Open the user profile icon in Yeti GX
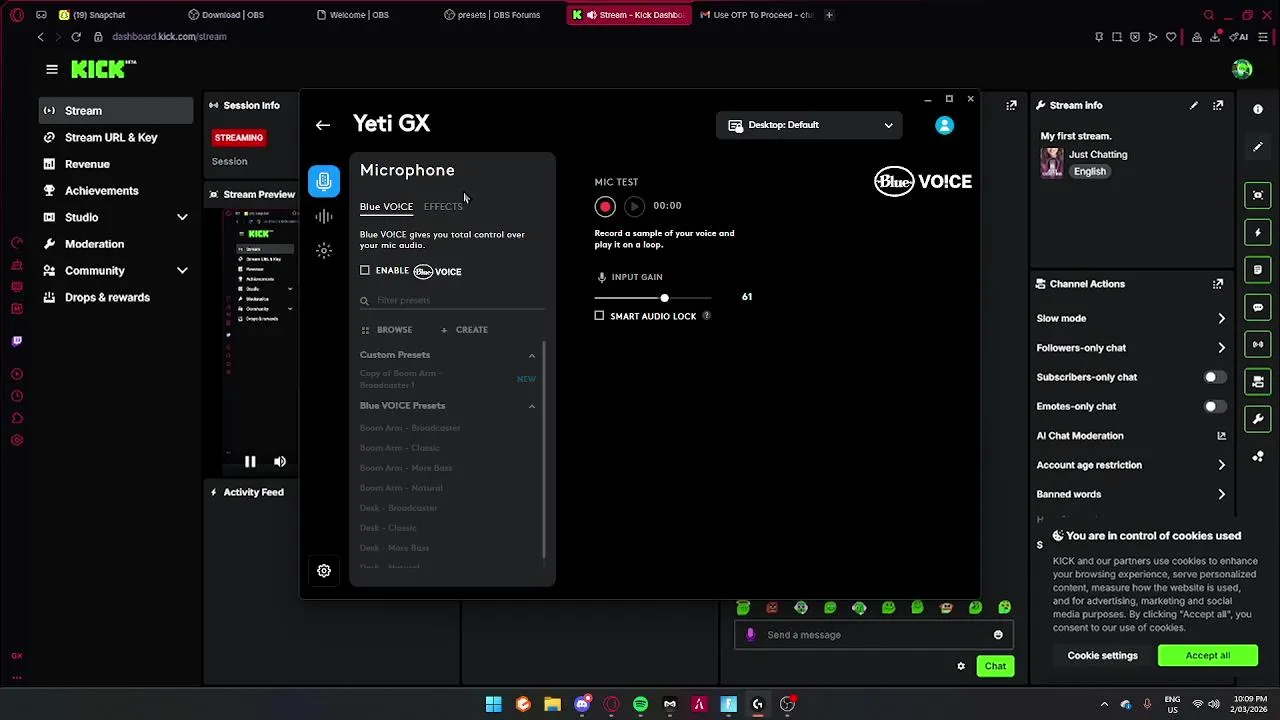The width and height of the screenshot is (1280, 720). pos(944,125)
